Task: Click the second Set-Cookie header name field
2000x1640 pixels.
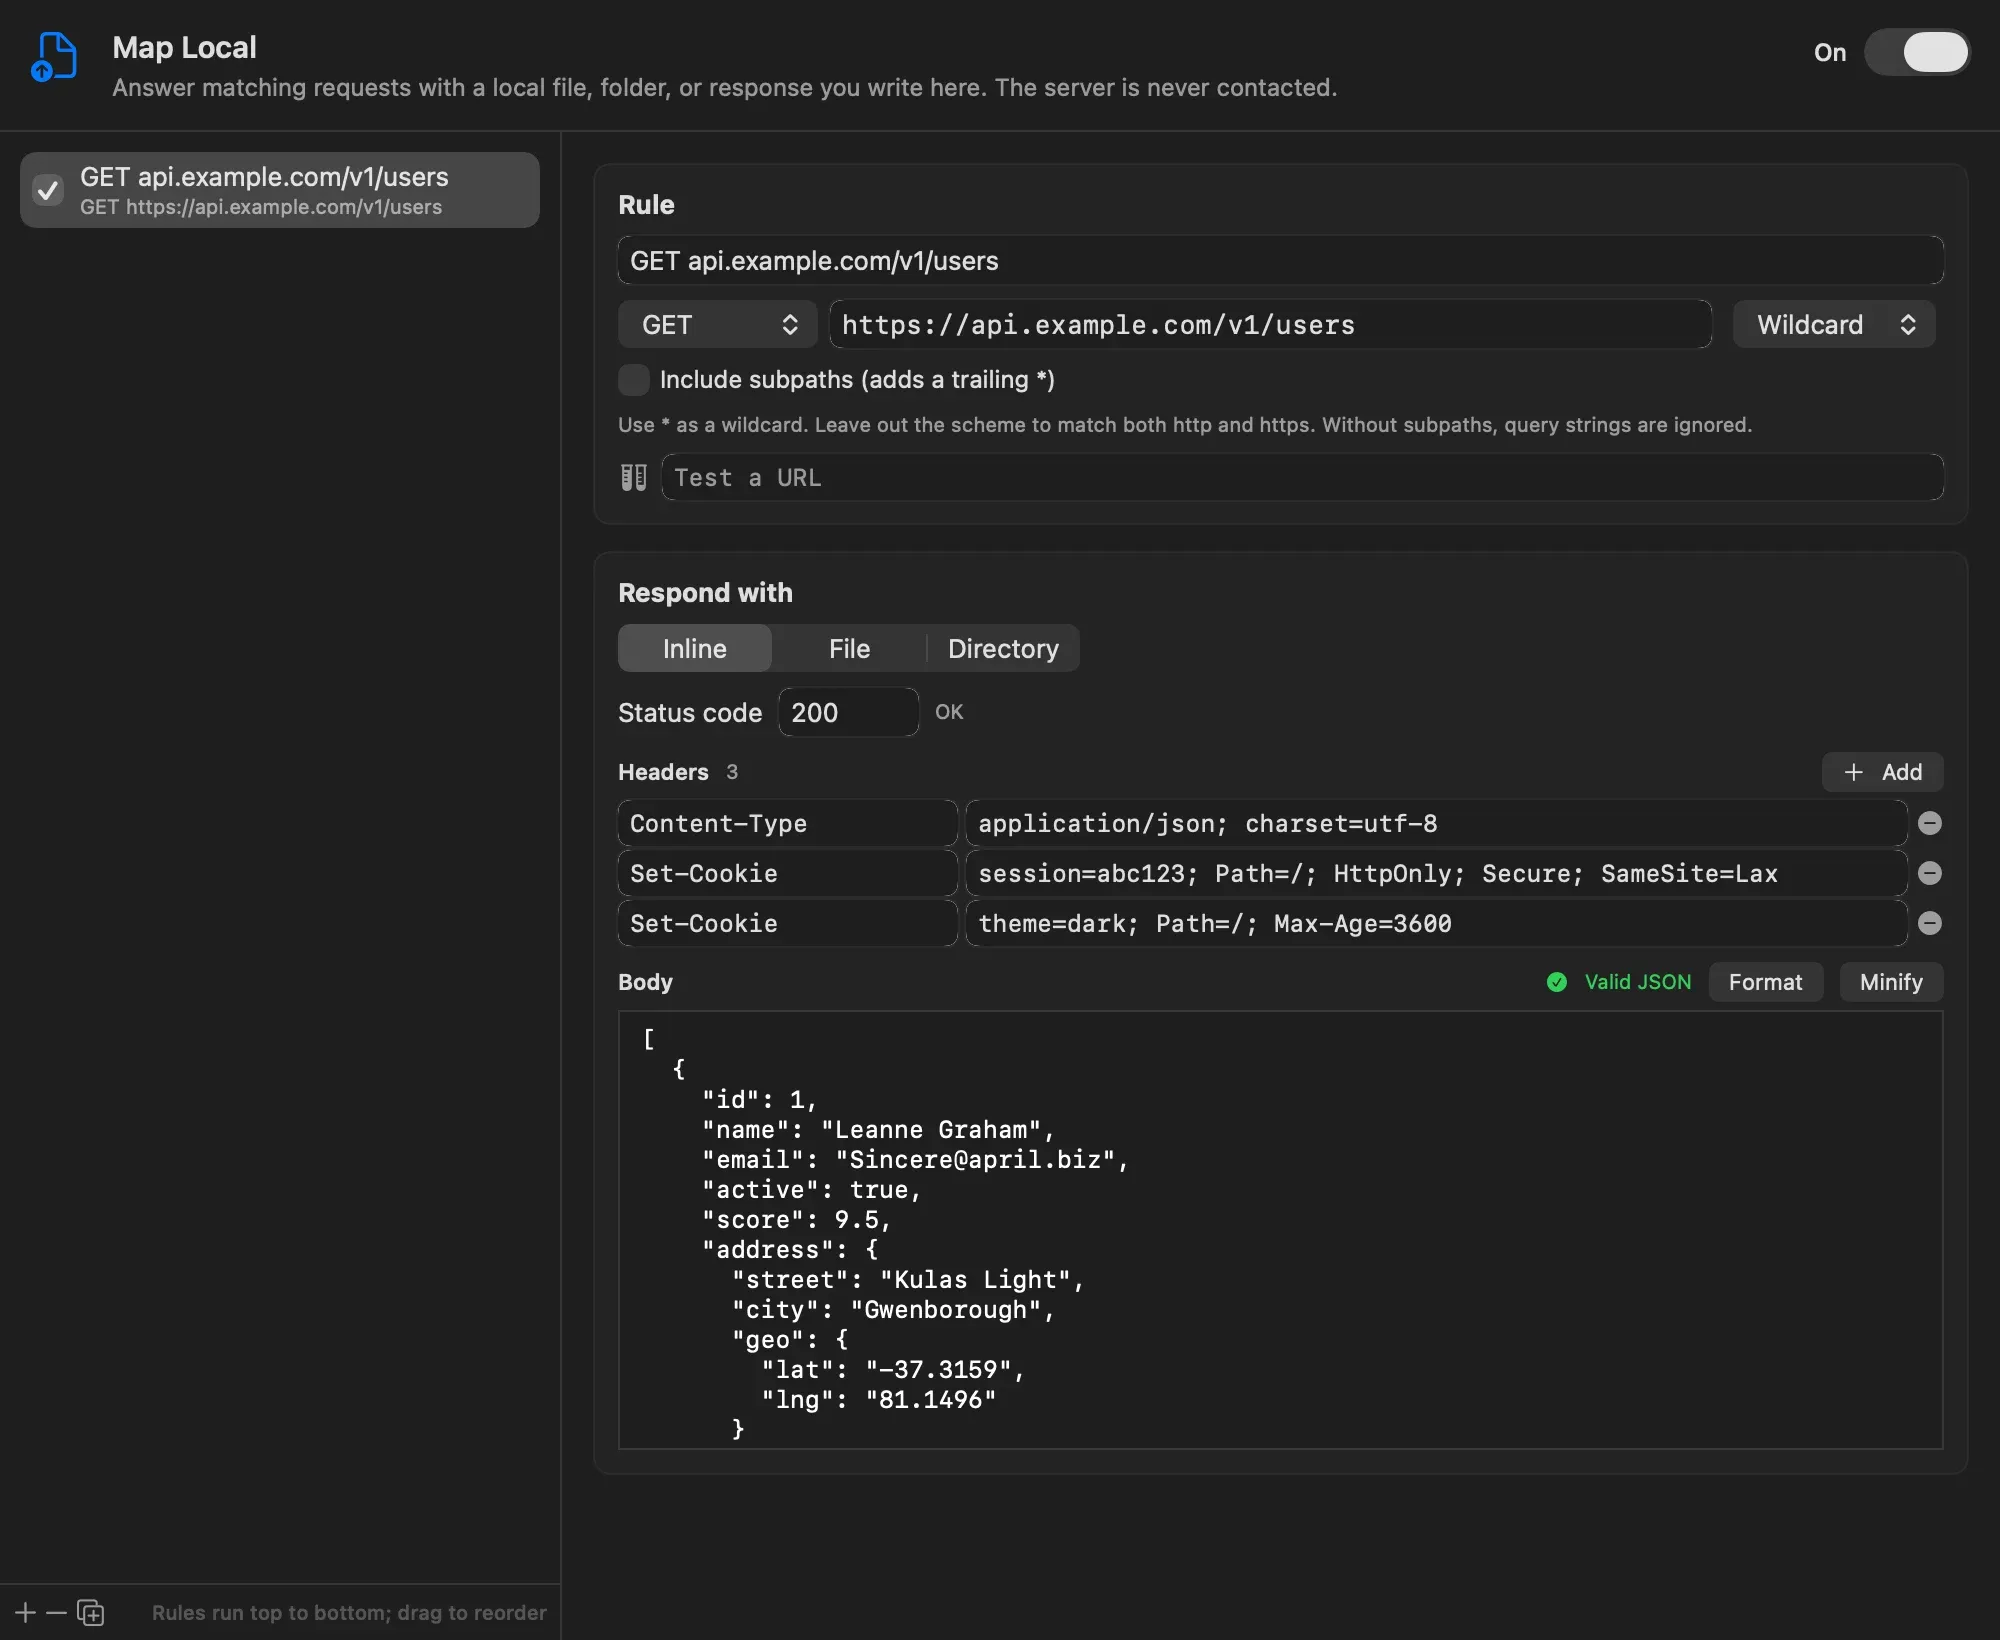Action: point(788,923)
